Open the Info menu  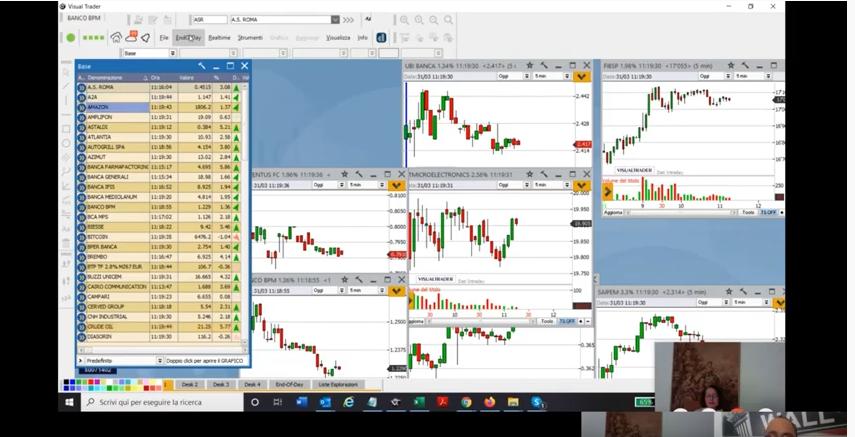coord(362,38)
